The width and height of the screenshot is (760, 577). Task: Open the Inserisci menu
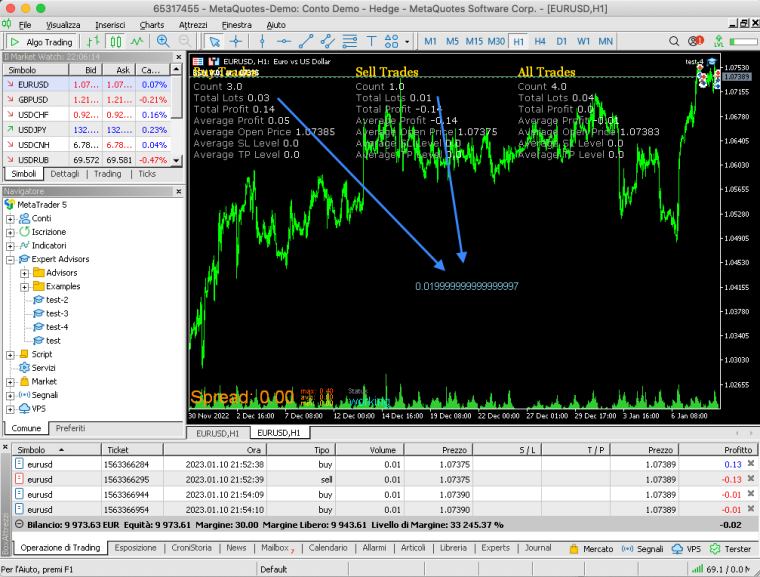coord(110,25)
